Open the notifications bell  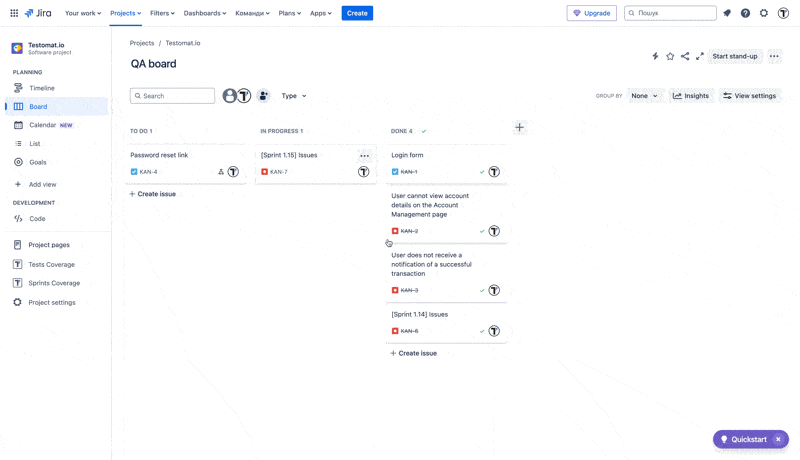tap(727, 13)
